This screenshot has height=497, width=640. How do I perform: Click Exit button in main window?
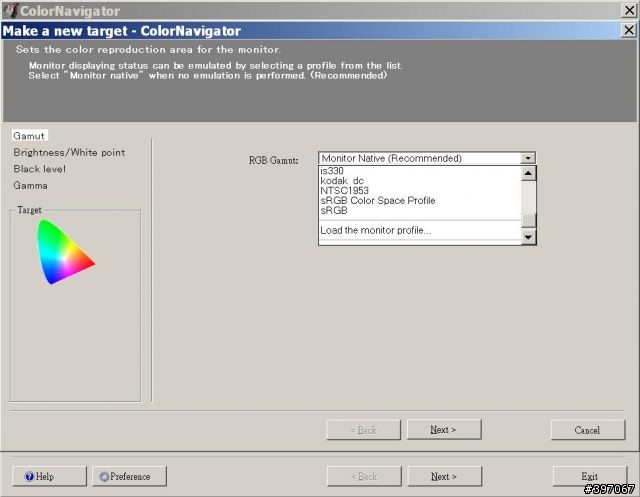click(x=590, y=476)
